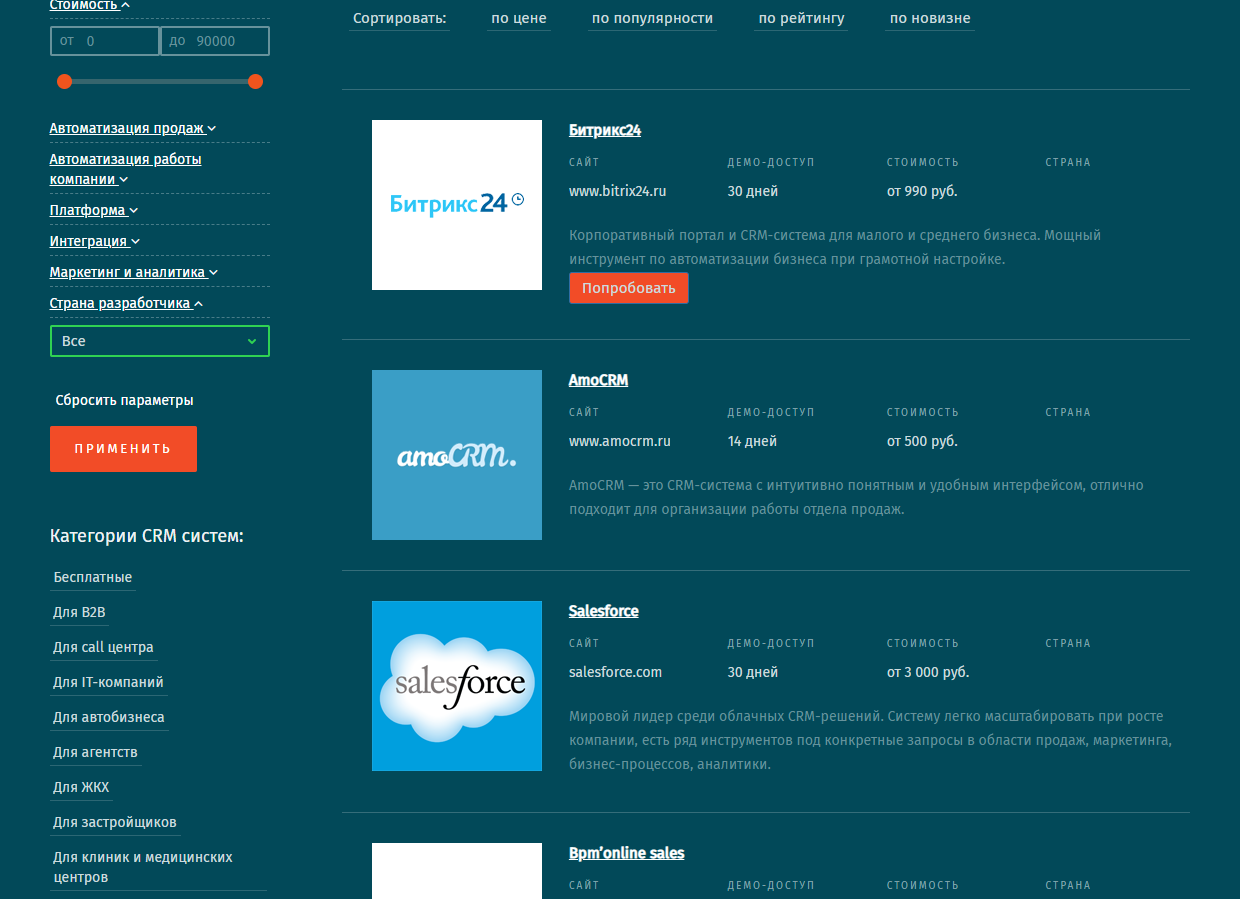Click the 'от 990 руб.' price text

(x=922, y=191)
